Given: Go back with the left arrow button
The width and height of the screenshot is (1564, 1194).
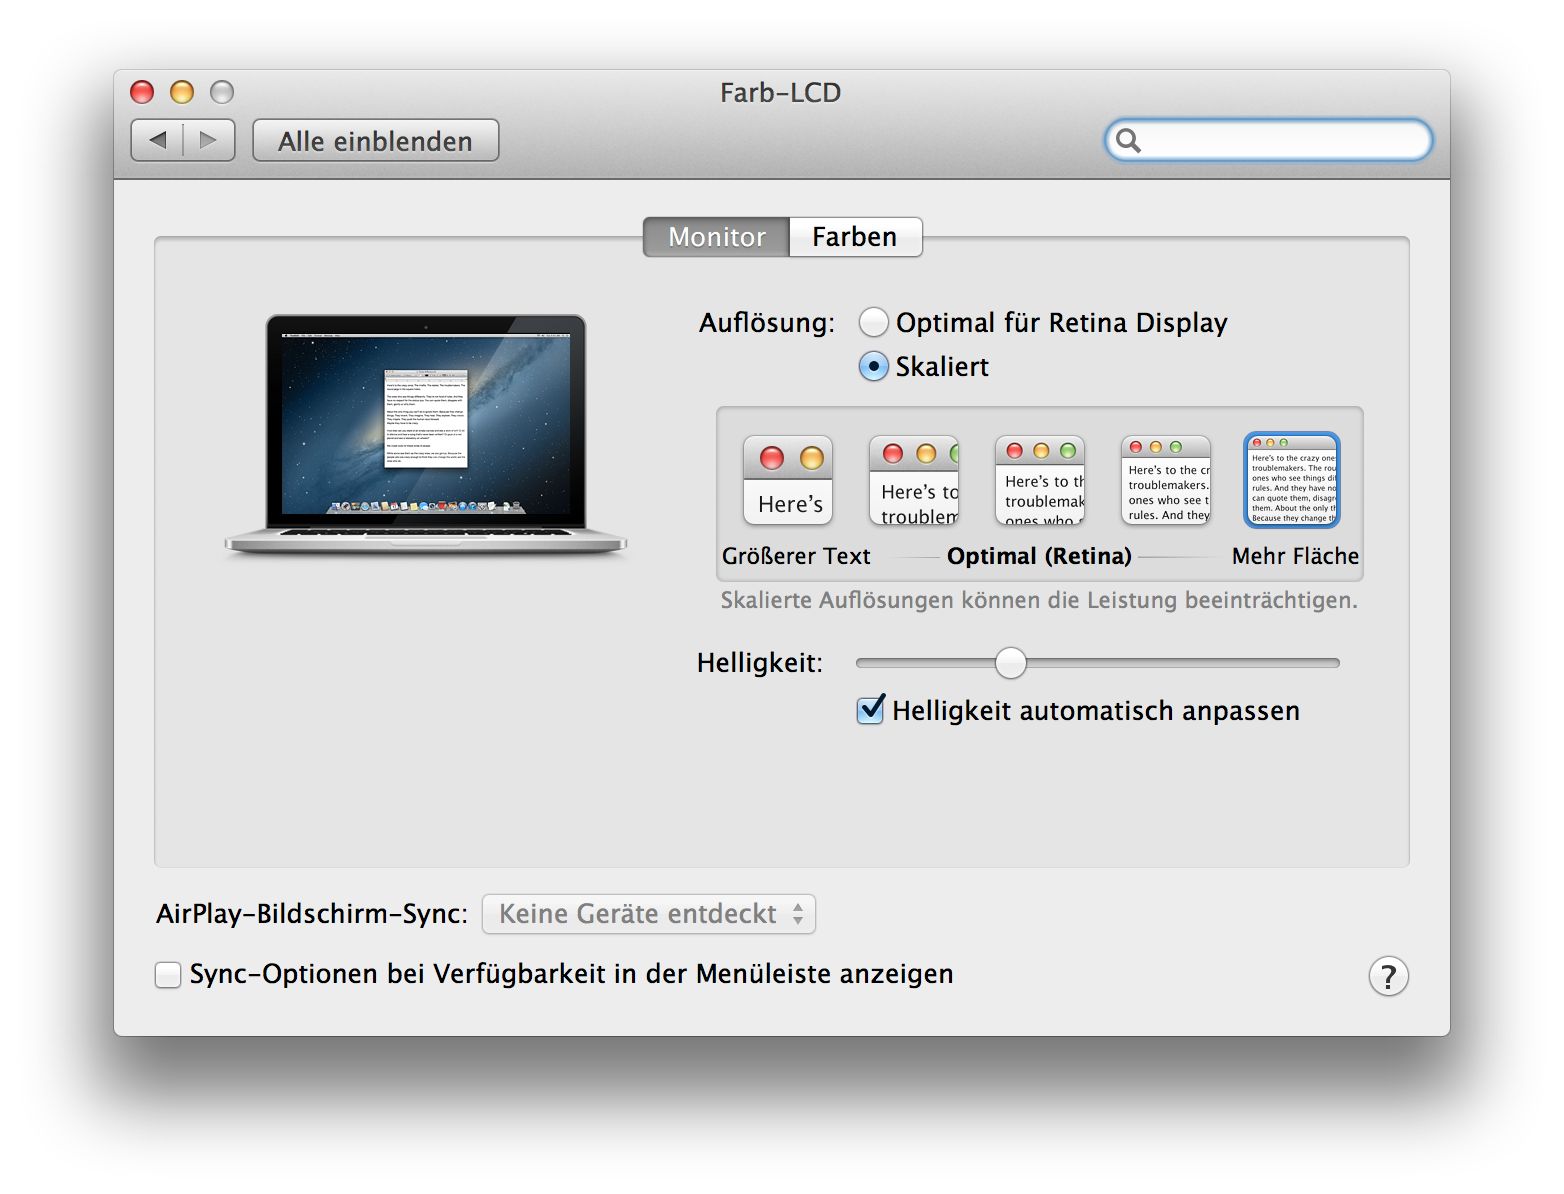Looking at the screenshot, I should pos(157,140).
